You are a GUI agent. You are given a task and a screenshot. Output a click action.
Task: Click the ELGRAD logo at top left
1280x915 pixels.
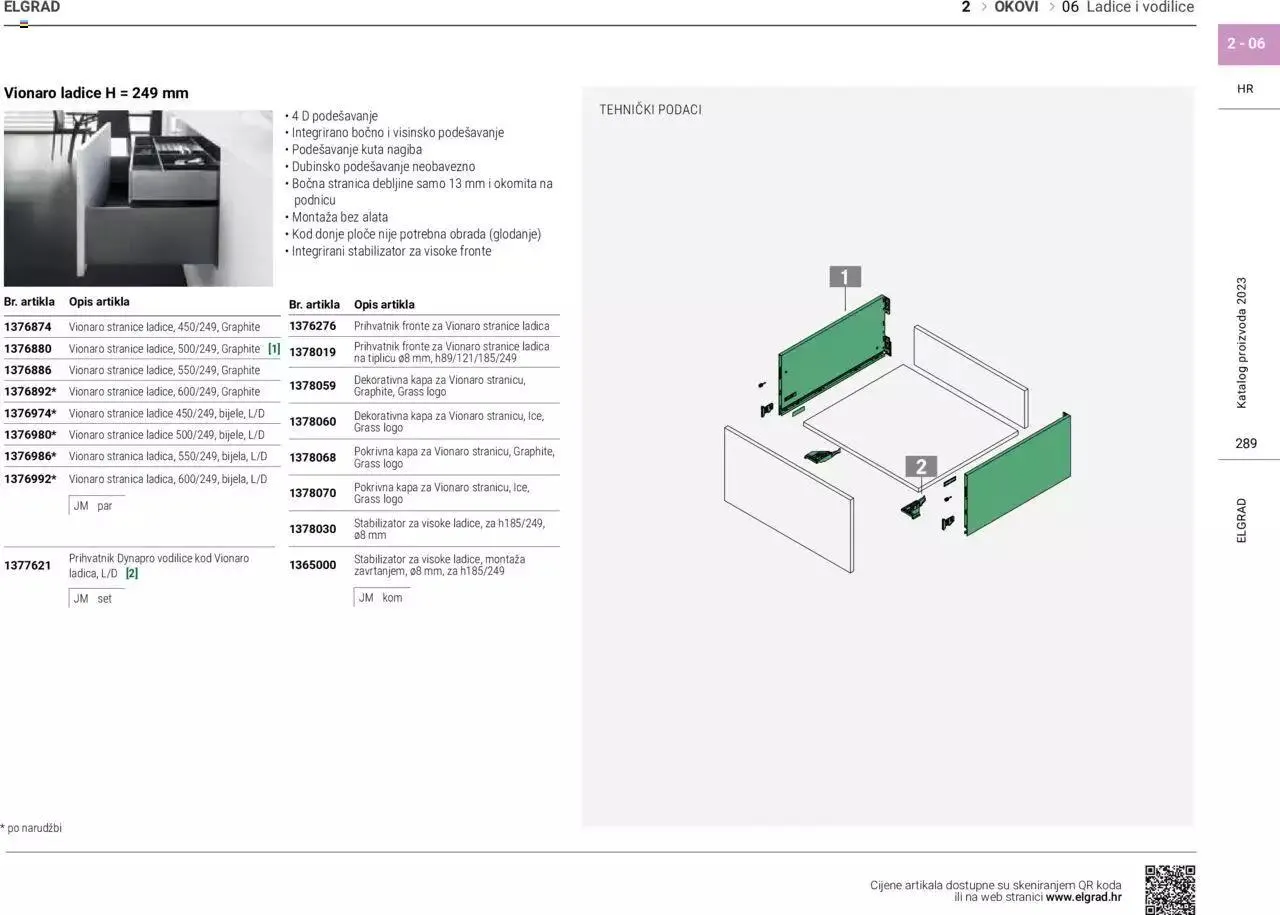coord(32,7)
